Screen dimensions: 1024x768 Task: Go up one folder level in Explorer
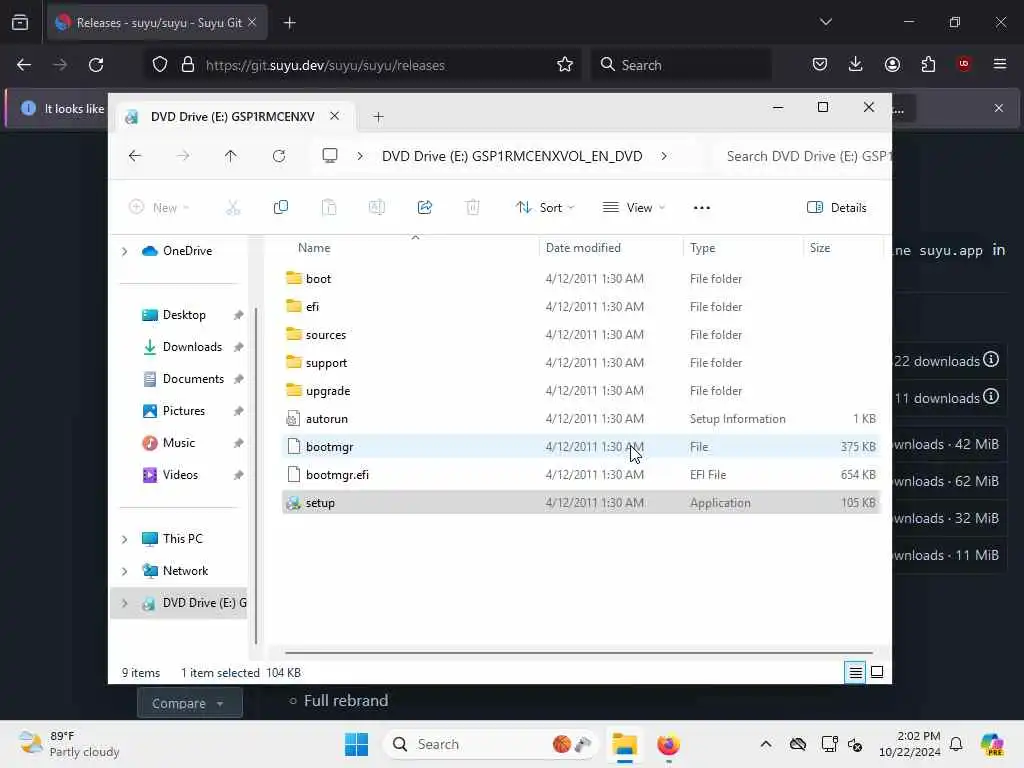point(231,156)
